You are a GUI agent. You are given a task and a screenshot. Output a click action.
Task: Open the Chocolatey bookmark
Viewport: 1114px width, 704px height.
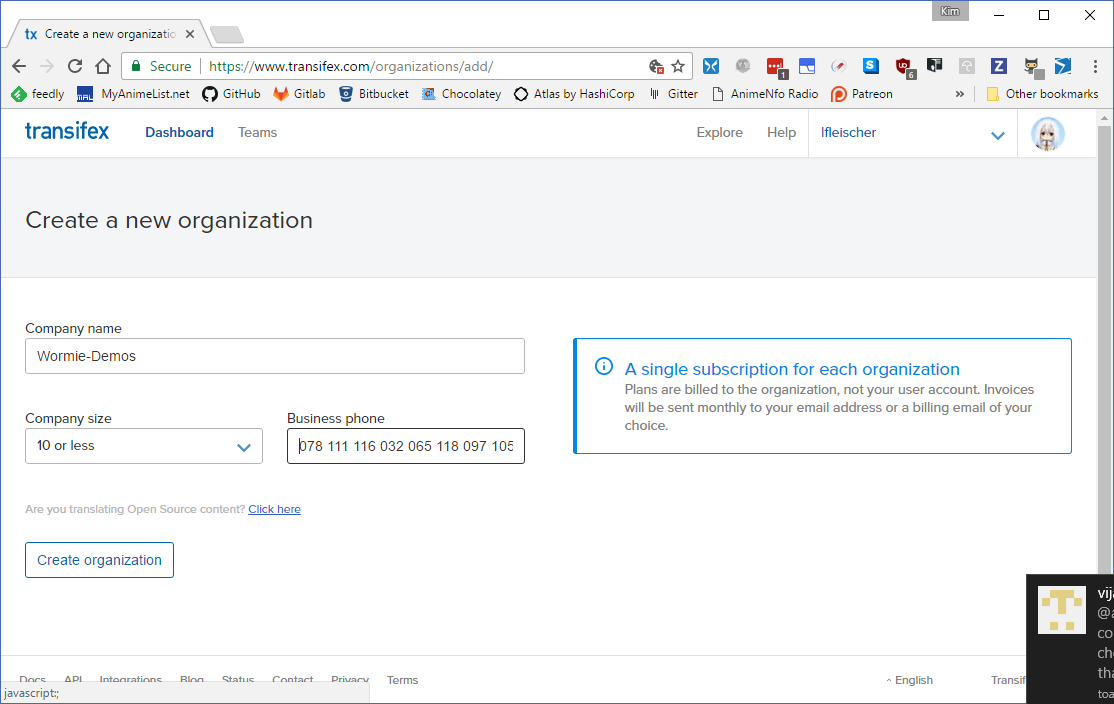click(x=462, y=94)
